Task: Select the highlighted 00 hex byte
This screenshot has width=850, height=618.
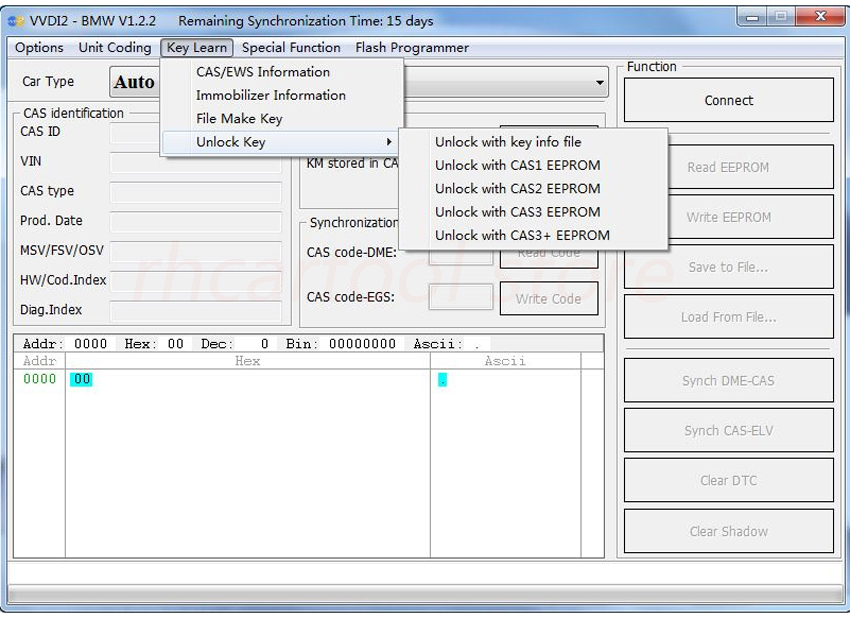Action: (81, 379)
